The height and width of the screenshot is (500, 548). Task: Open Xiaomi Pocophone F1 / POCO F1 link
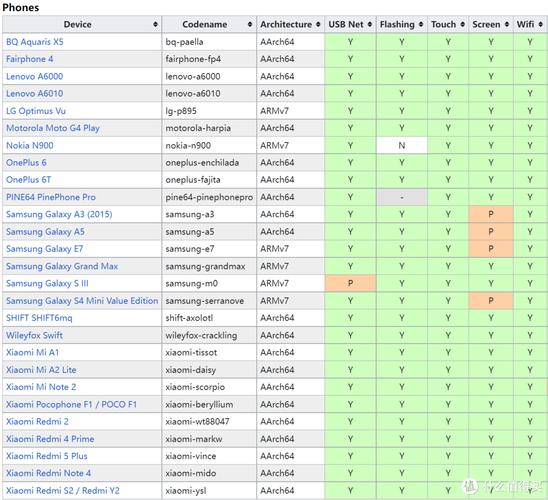[x=71, y=404]
